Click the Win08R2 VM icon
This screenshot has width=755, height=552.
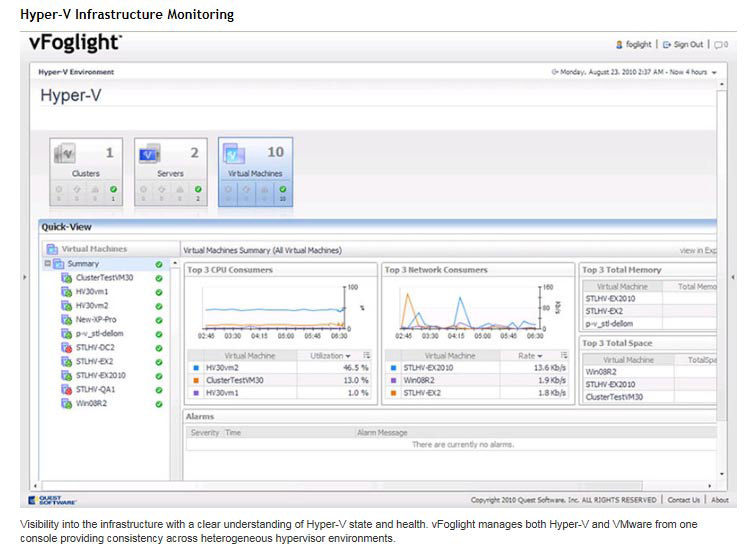click(66, 404)
